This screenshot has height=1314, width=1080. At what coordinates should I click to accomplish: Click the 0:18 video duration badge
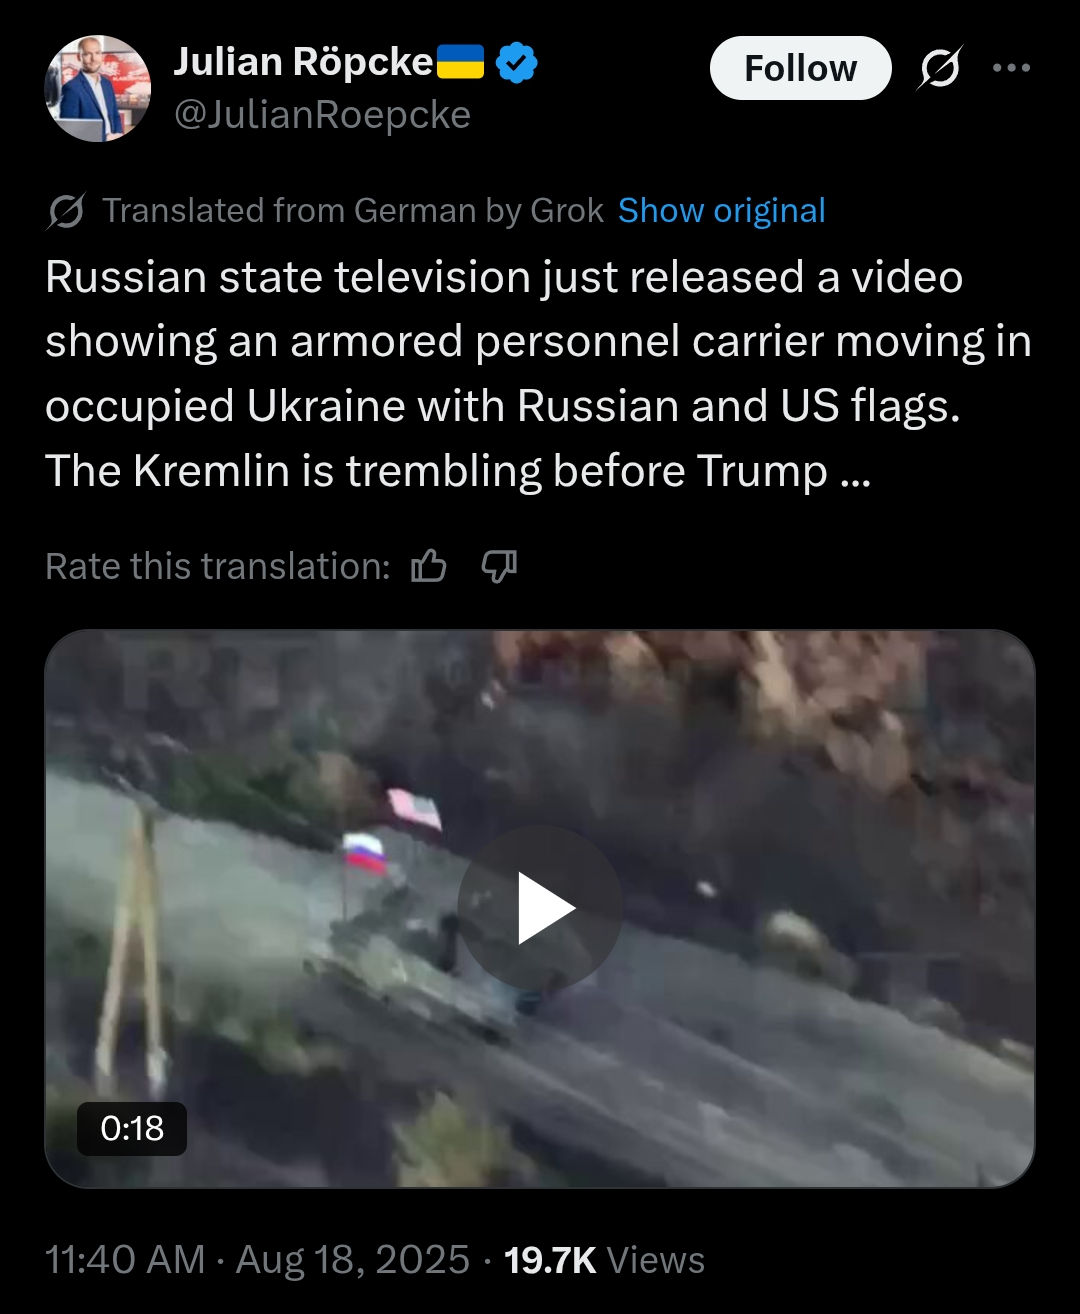pyautogui.click(x=132, y=1129)
